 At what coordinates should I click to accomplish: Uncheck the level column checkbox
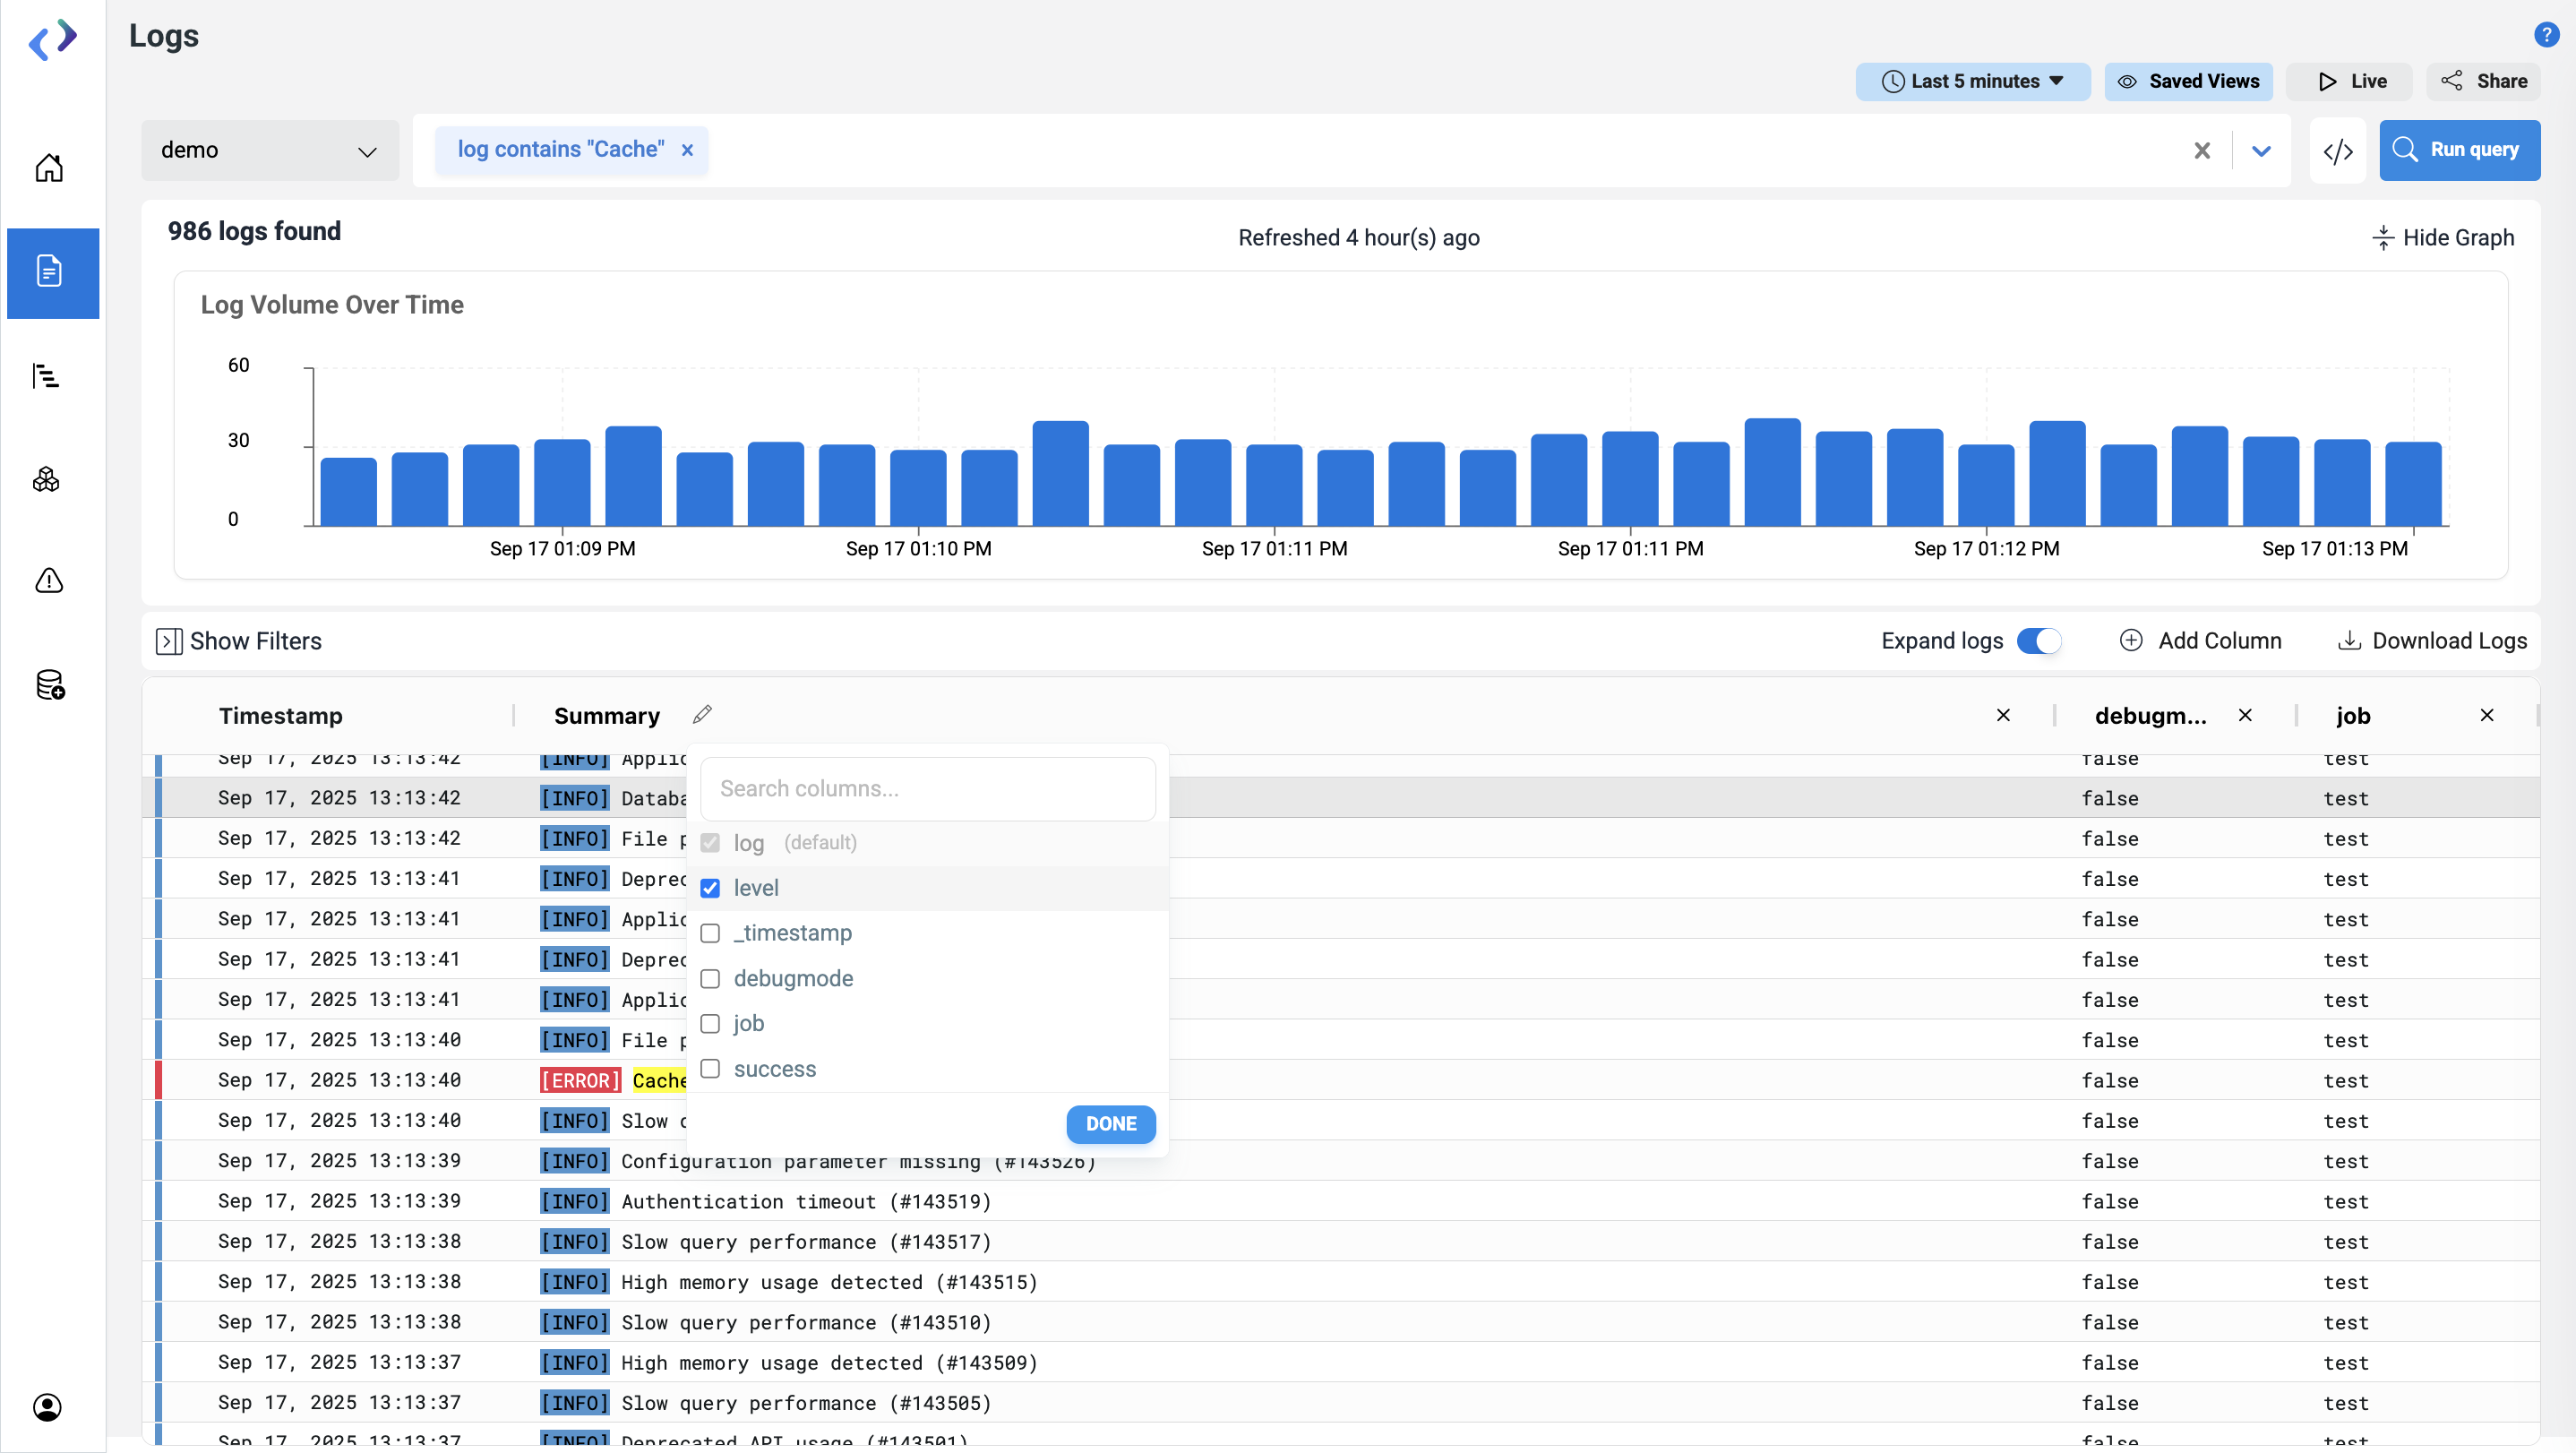tap(710, 888)
